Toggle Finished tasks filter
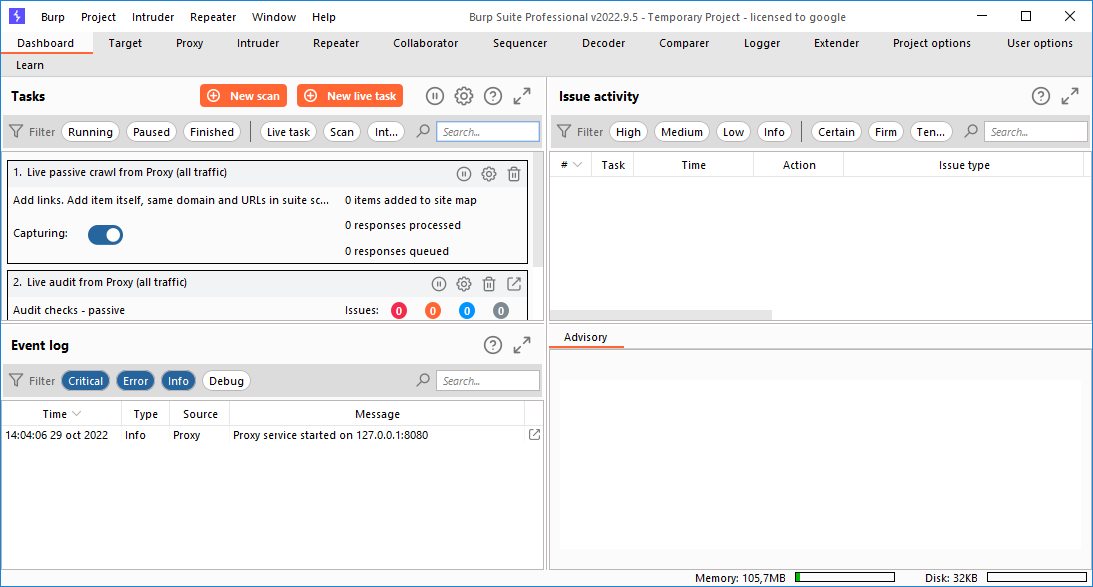 tap(212, 132)
